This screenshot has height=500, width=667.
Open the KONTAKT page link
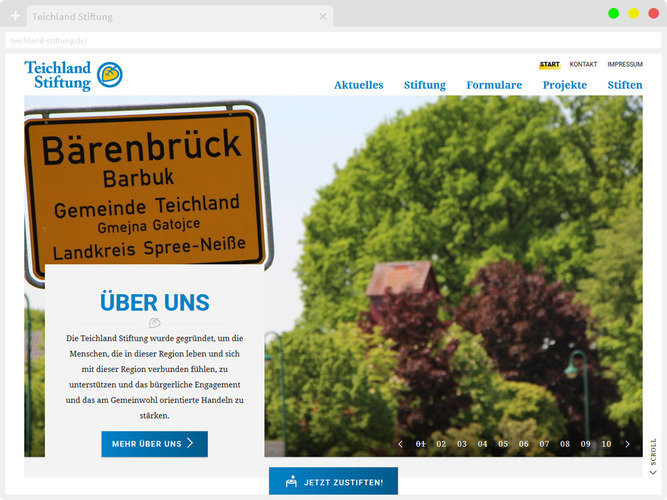coord(583,64)
